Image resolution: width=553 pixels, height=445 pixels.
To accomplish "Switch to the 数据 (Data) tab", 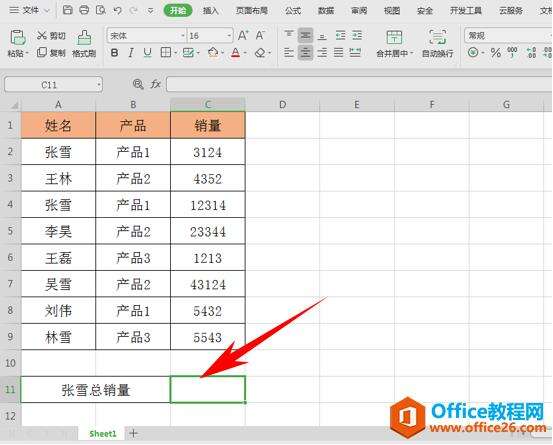I will 326,11.
